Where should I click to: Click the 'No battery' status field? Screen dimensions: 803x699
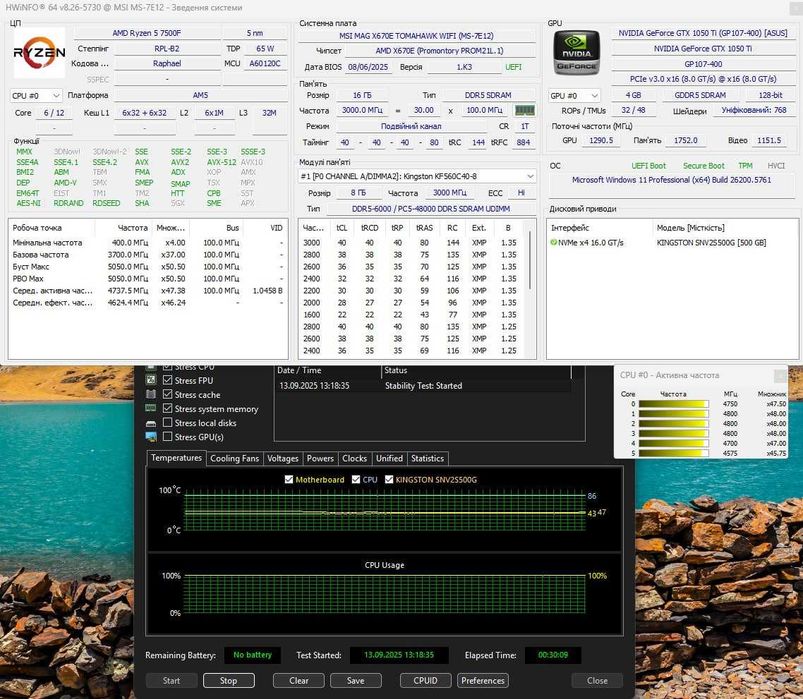252,655
